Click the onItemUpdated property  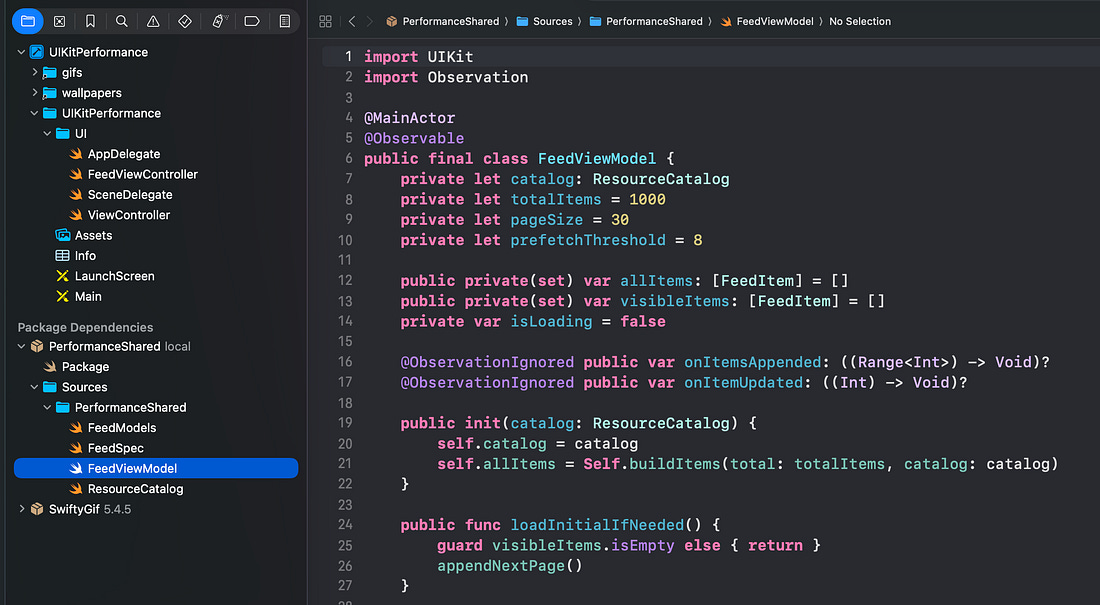[744, 383]
